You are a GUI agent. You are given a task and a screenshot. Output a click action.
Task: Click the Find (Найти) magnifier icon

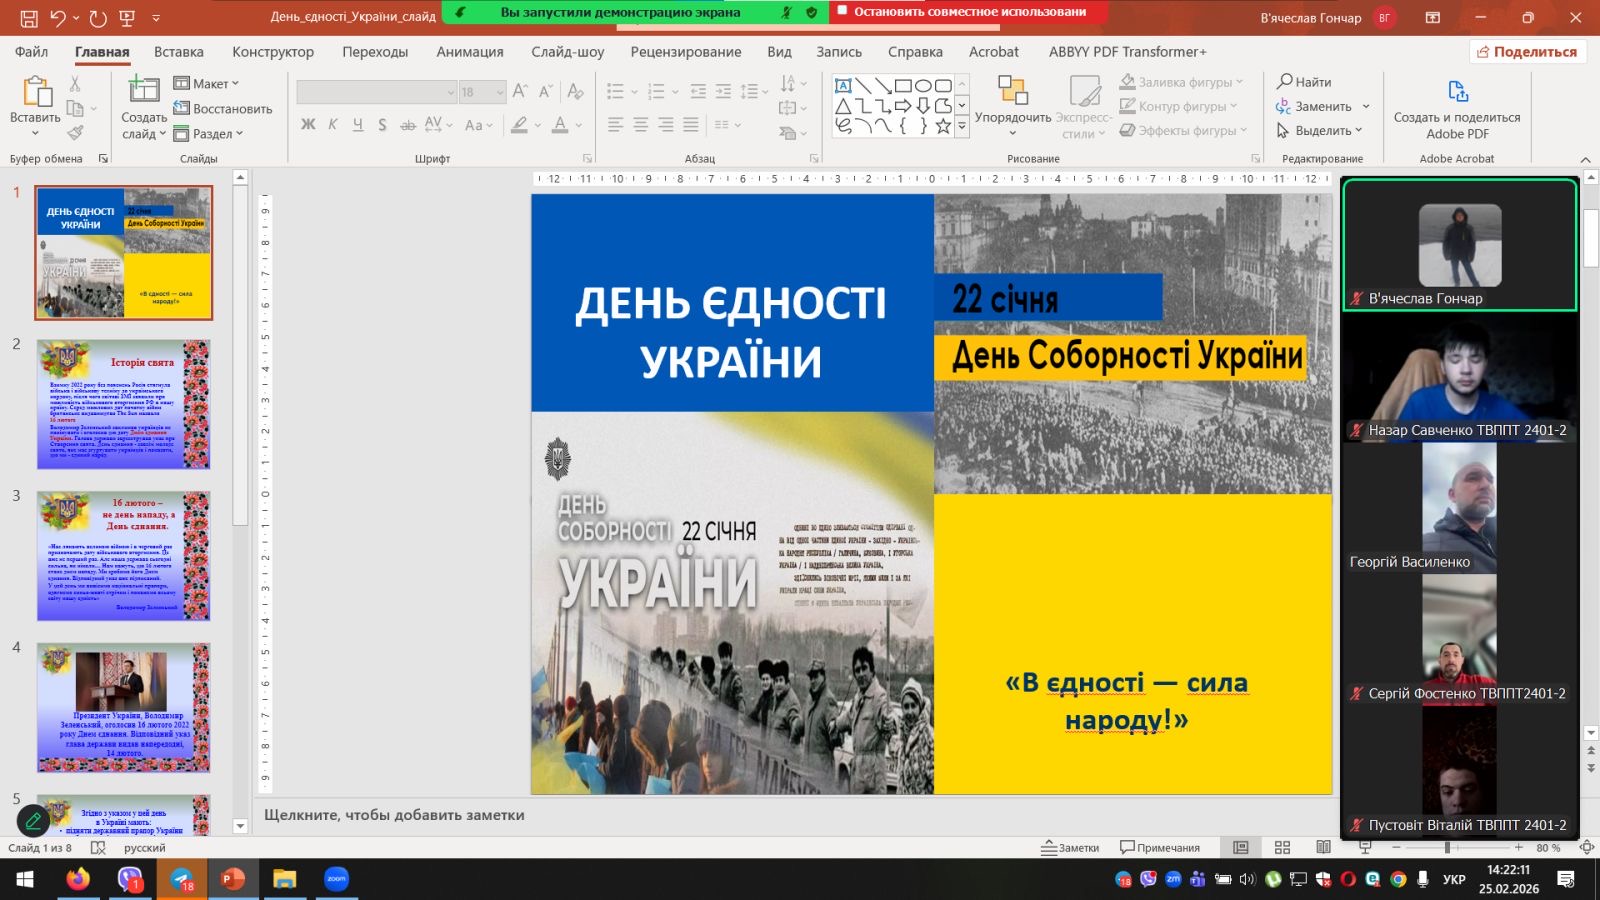(1285, 82)
